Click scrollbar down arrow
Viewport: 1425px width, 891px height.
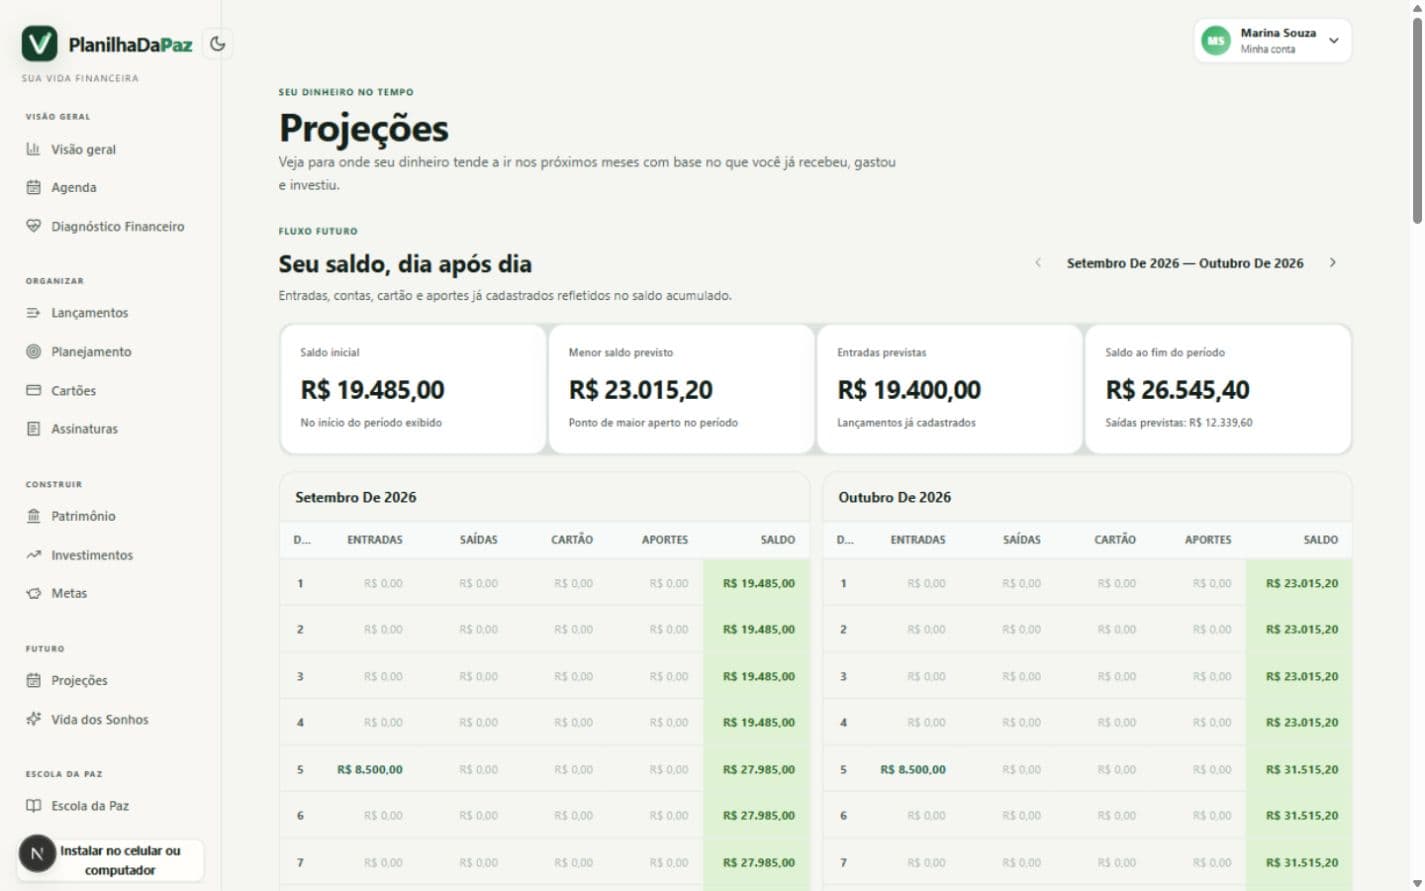[1416, 883]
